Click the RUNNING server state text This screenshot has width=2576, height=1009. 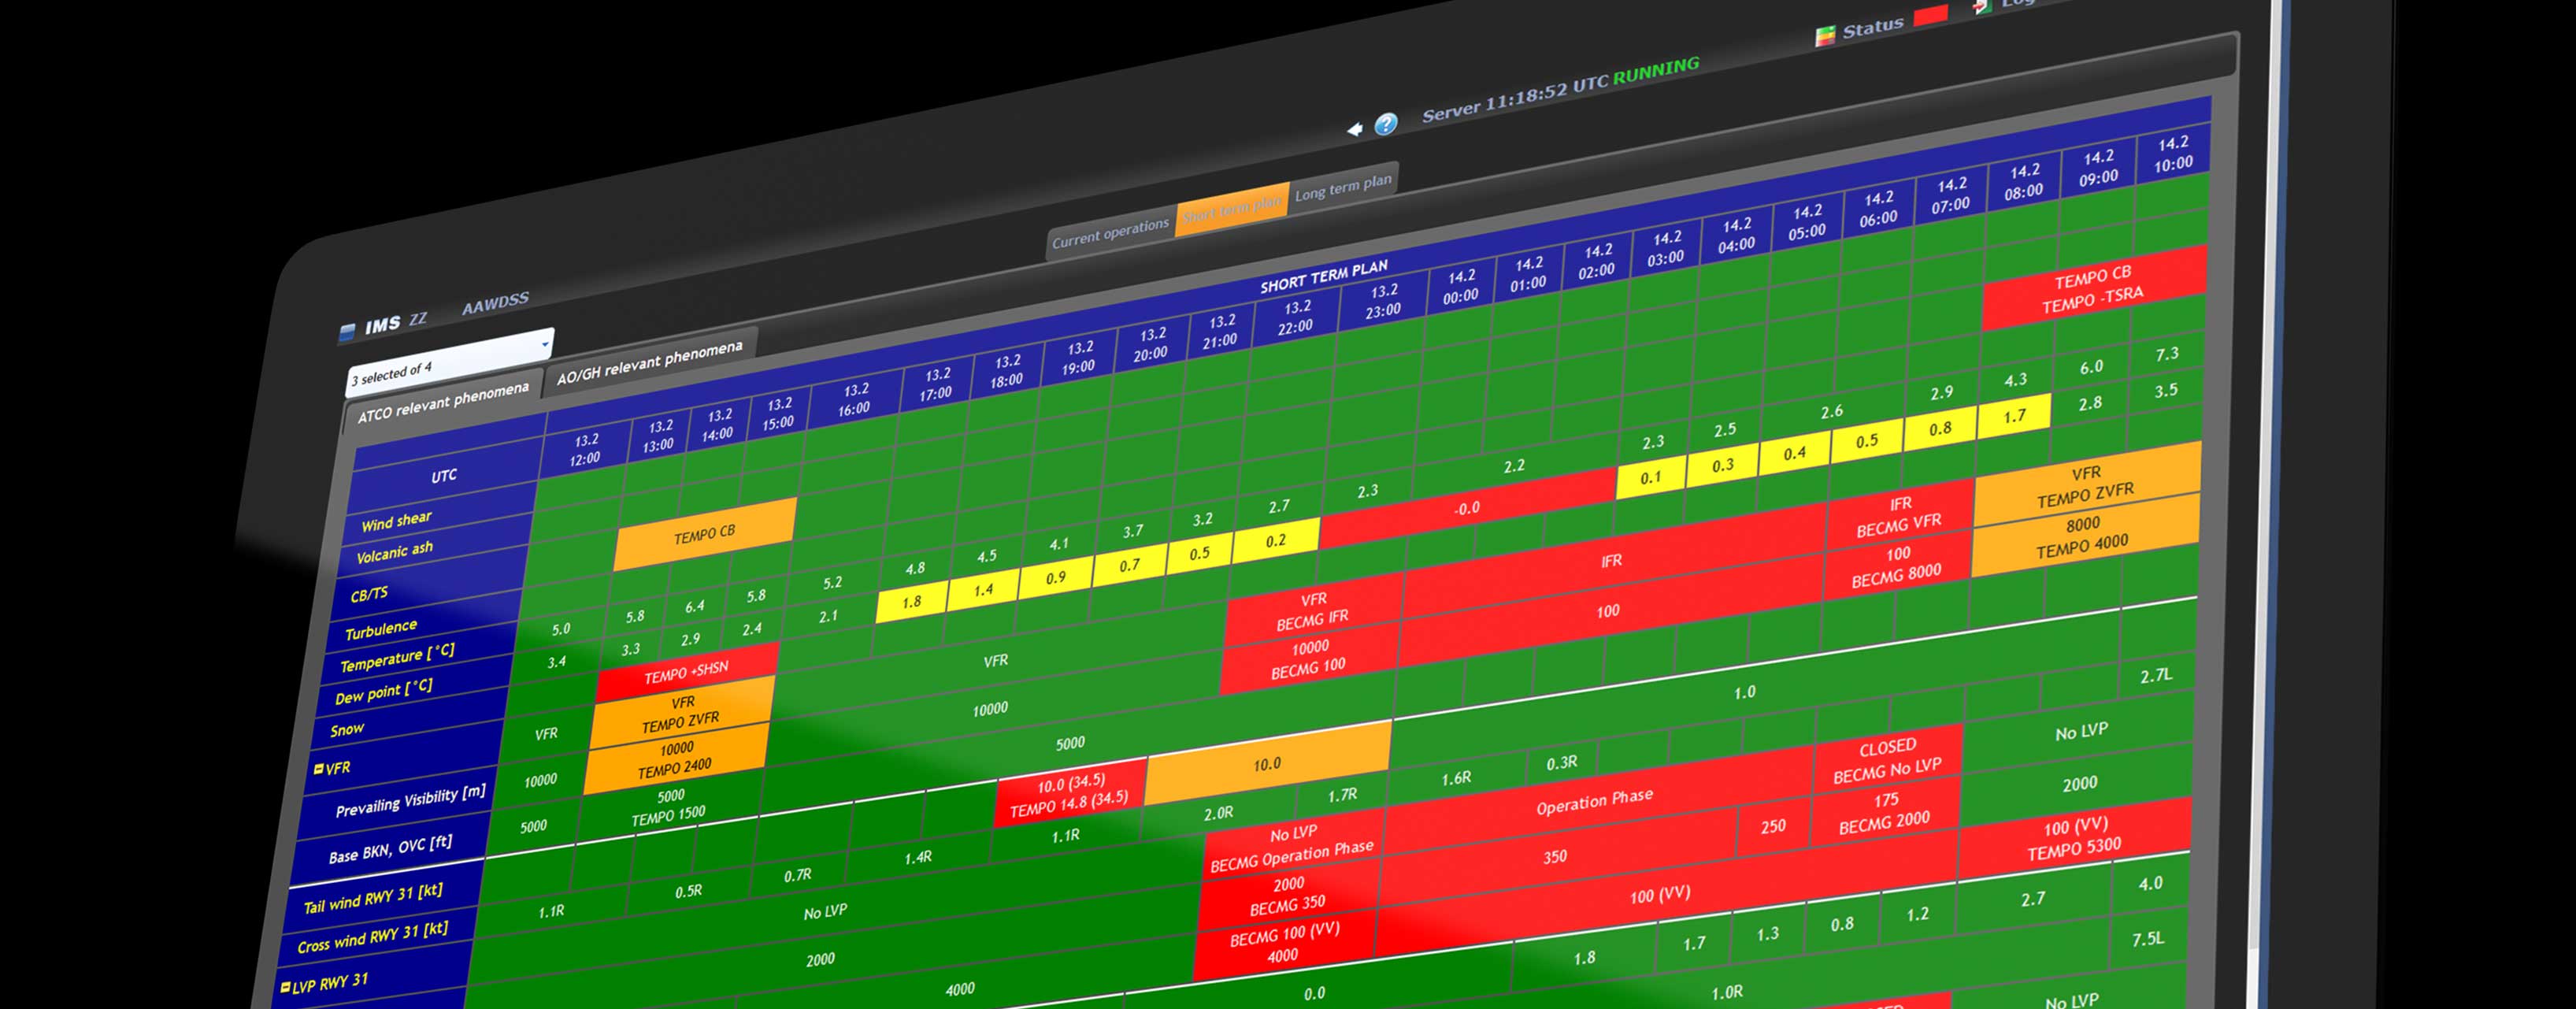1656,71
